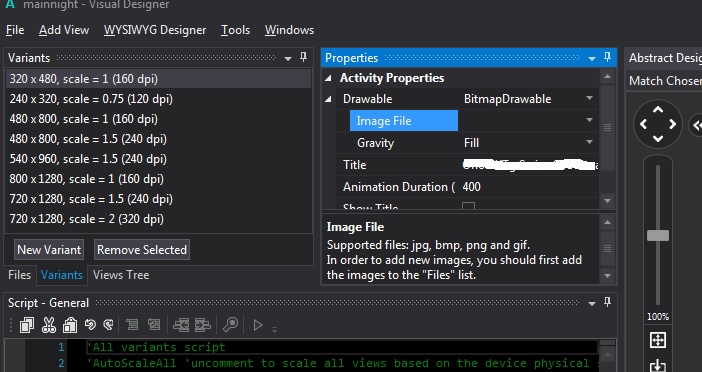The width and height of the screenshot is (702, 372).
Task: Open the script toolbar overflow arrow
Action: (274, 330)
